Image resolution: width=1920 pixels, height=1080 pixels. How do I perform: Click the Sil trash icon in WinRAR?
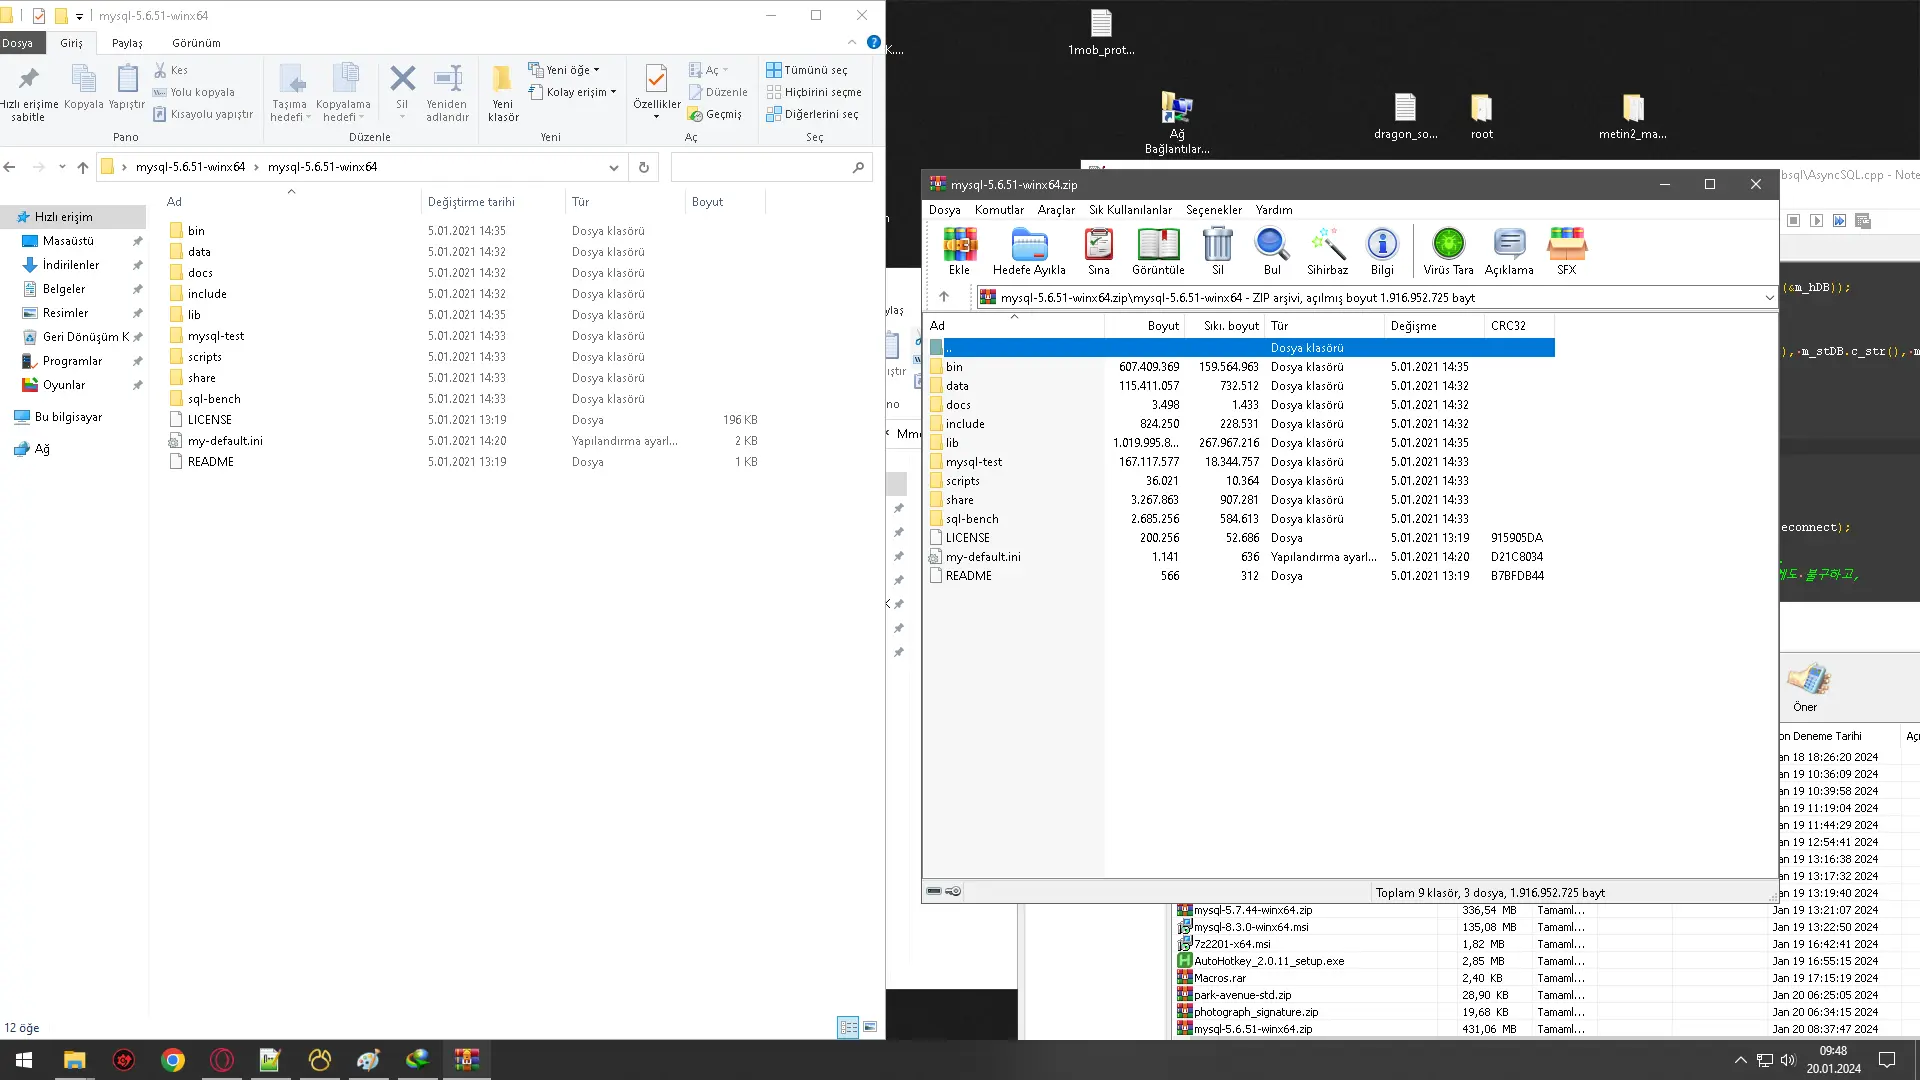(x=1217, y=251)
